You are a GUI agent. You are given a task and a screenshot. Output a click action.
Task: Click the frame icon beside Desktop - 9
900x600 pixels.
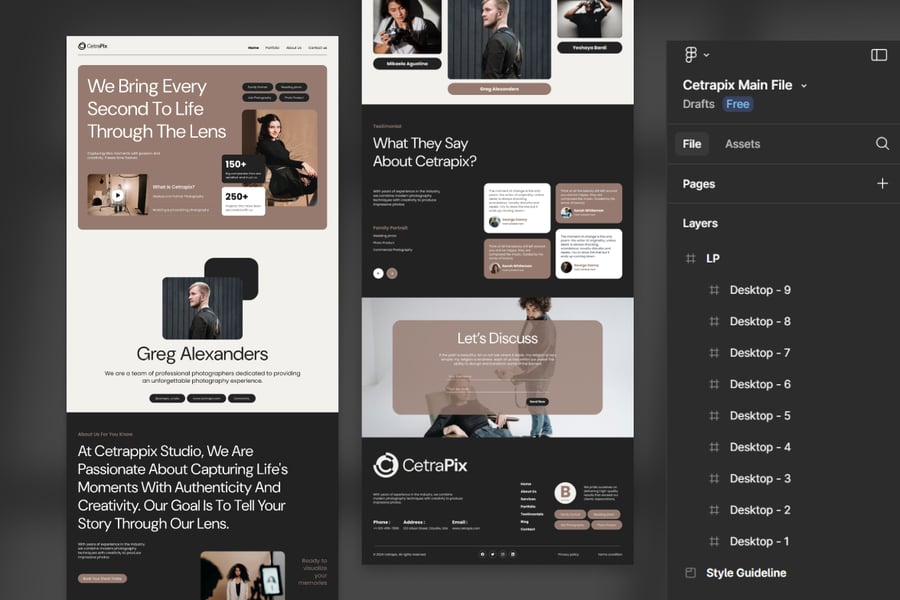click(x=714, y=290)
